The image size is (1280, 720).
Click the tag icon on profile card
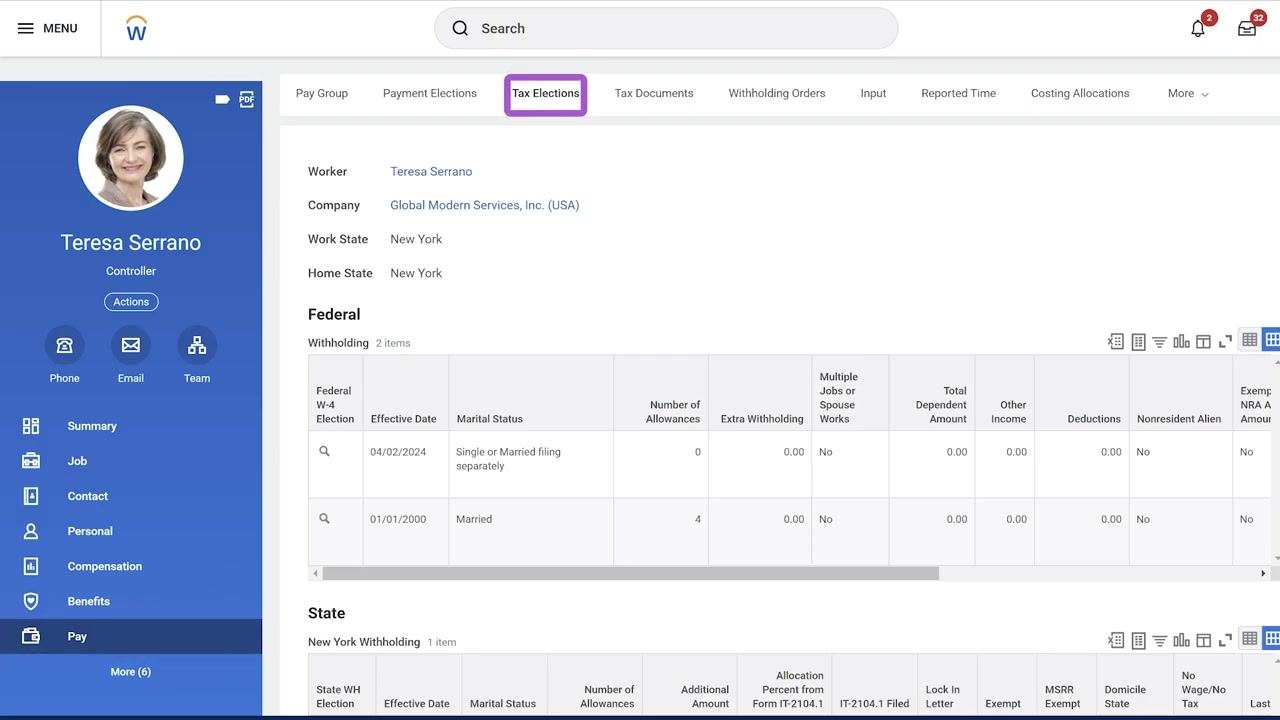click(222, 99)
